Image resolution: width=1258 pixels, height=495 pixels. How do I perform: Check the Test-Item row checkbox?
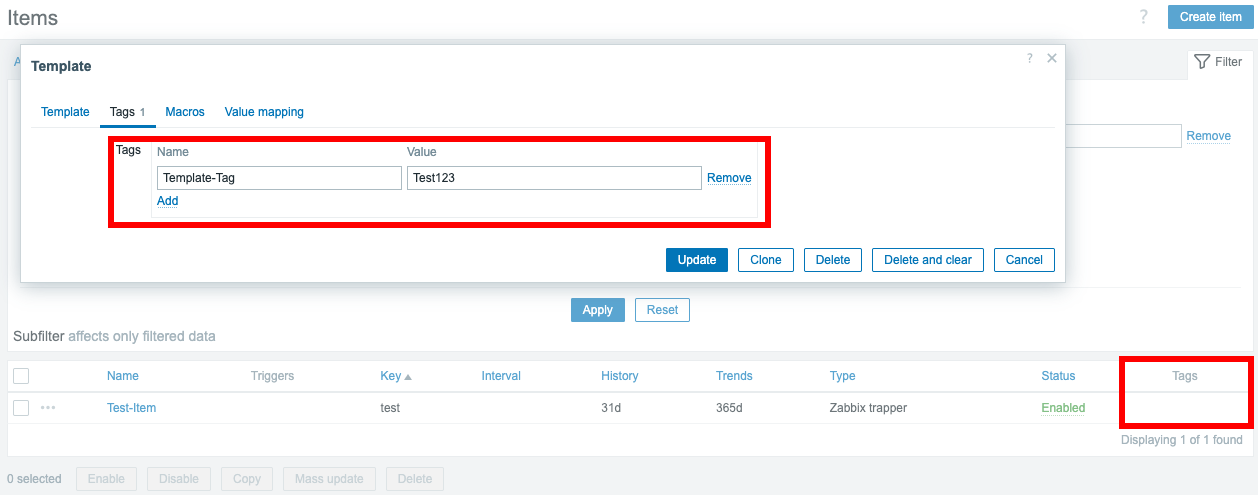21,408
